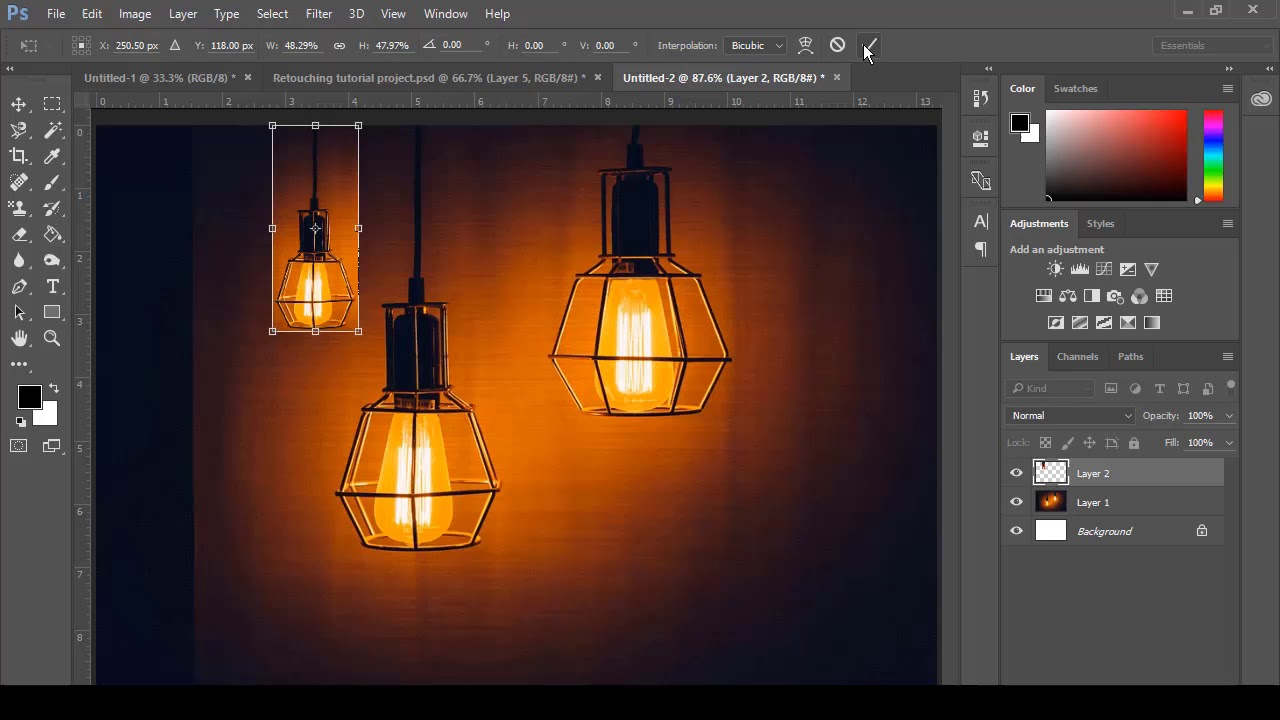
Task: Open the Opacity slider dropdown arrow
Action: point(1229,416)
